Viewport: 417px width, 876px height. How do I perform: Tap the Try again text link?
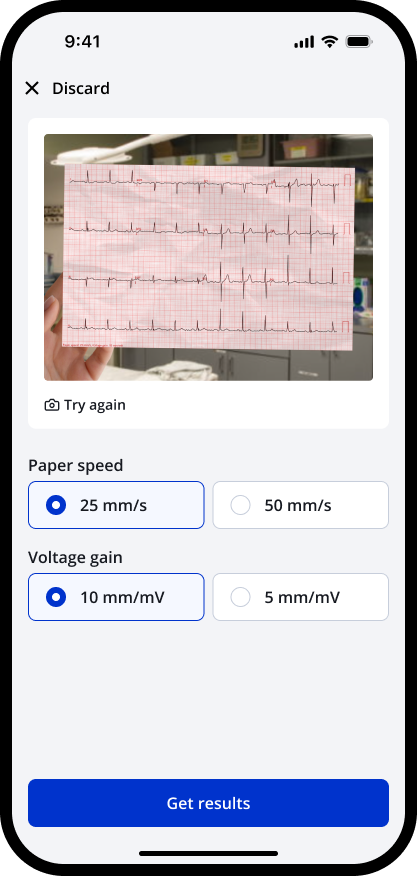coord(95,405)
